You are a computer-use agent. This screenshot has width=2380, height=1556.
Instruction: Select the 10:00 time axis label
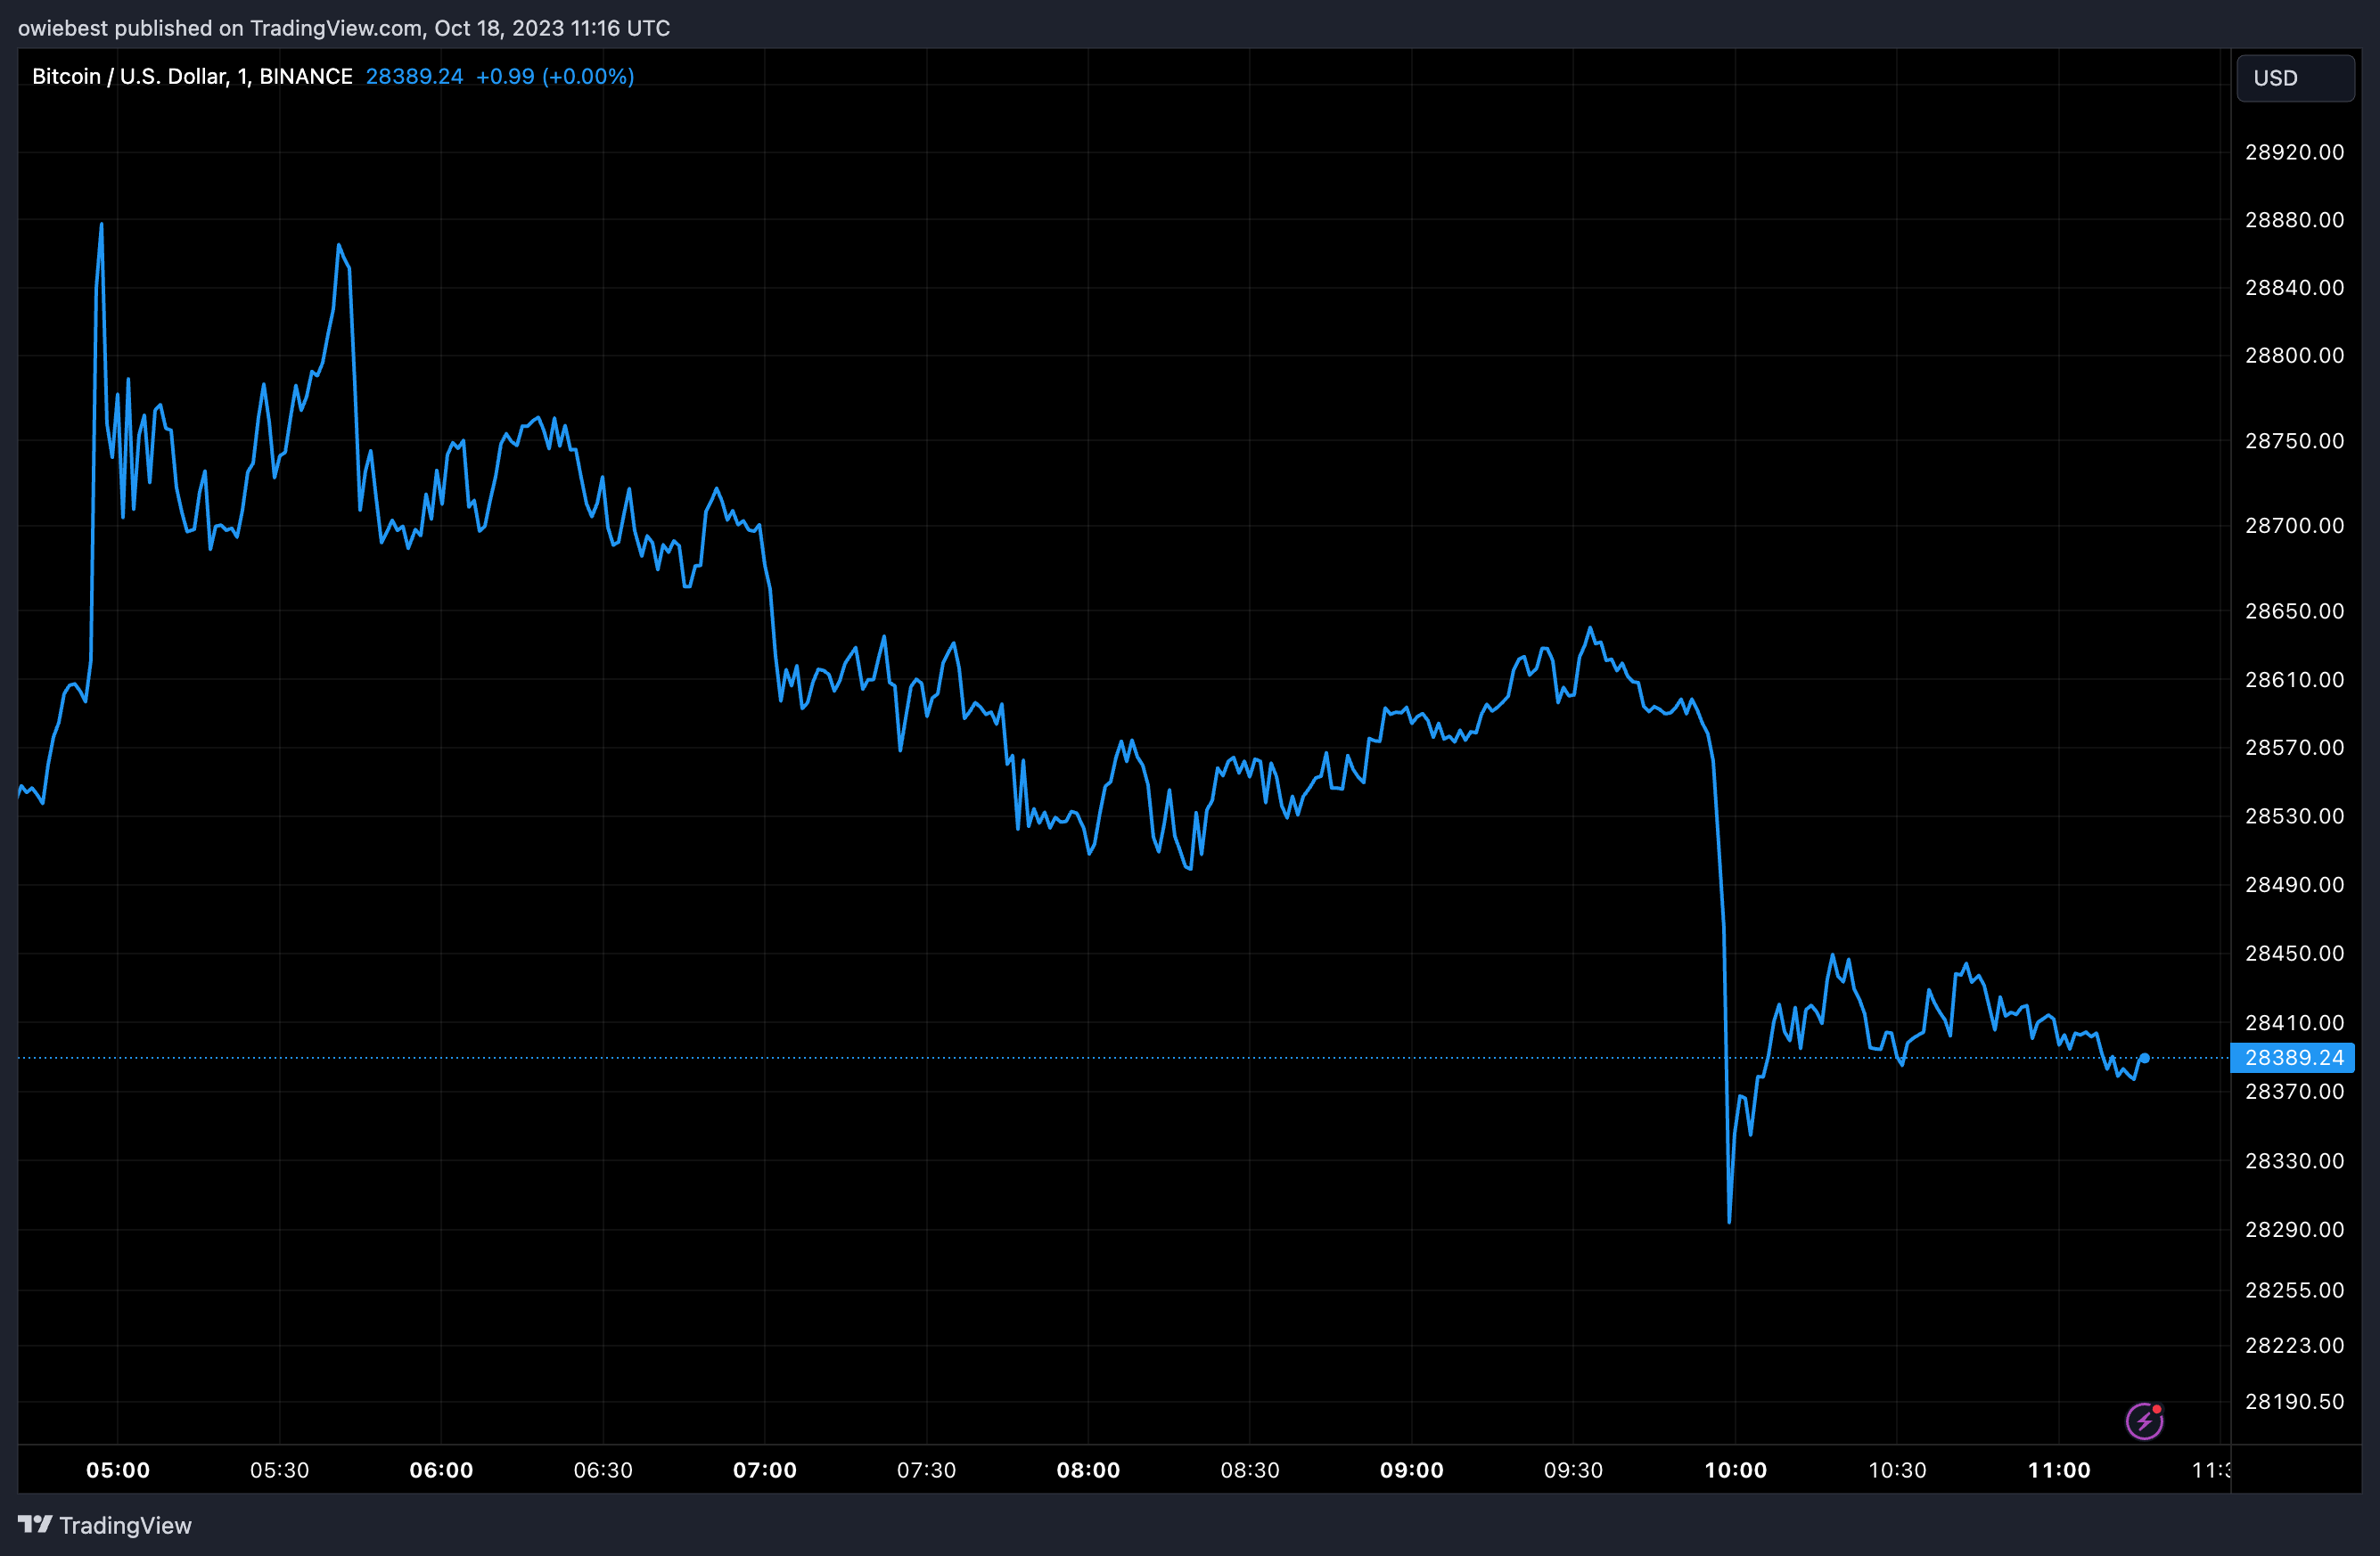tap(1735, 1470)
